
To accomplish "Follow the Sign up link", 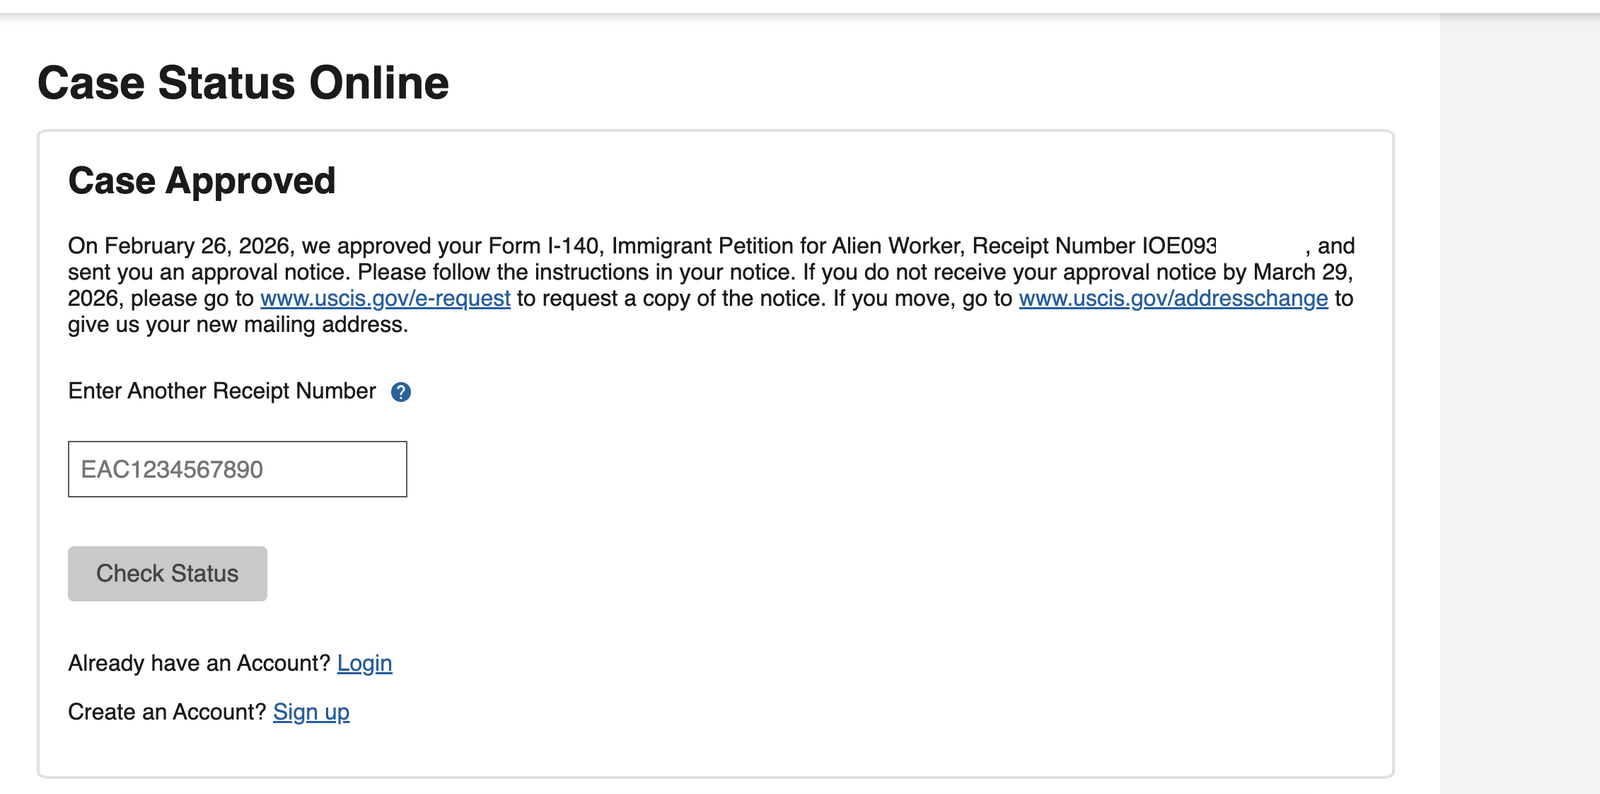I will (311, 712).
